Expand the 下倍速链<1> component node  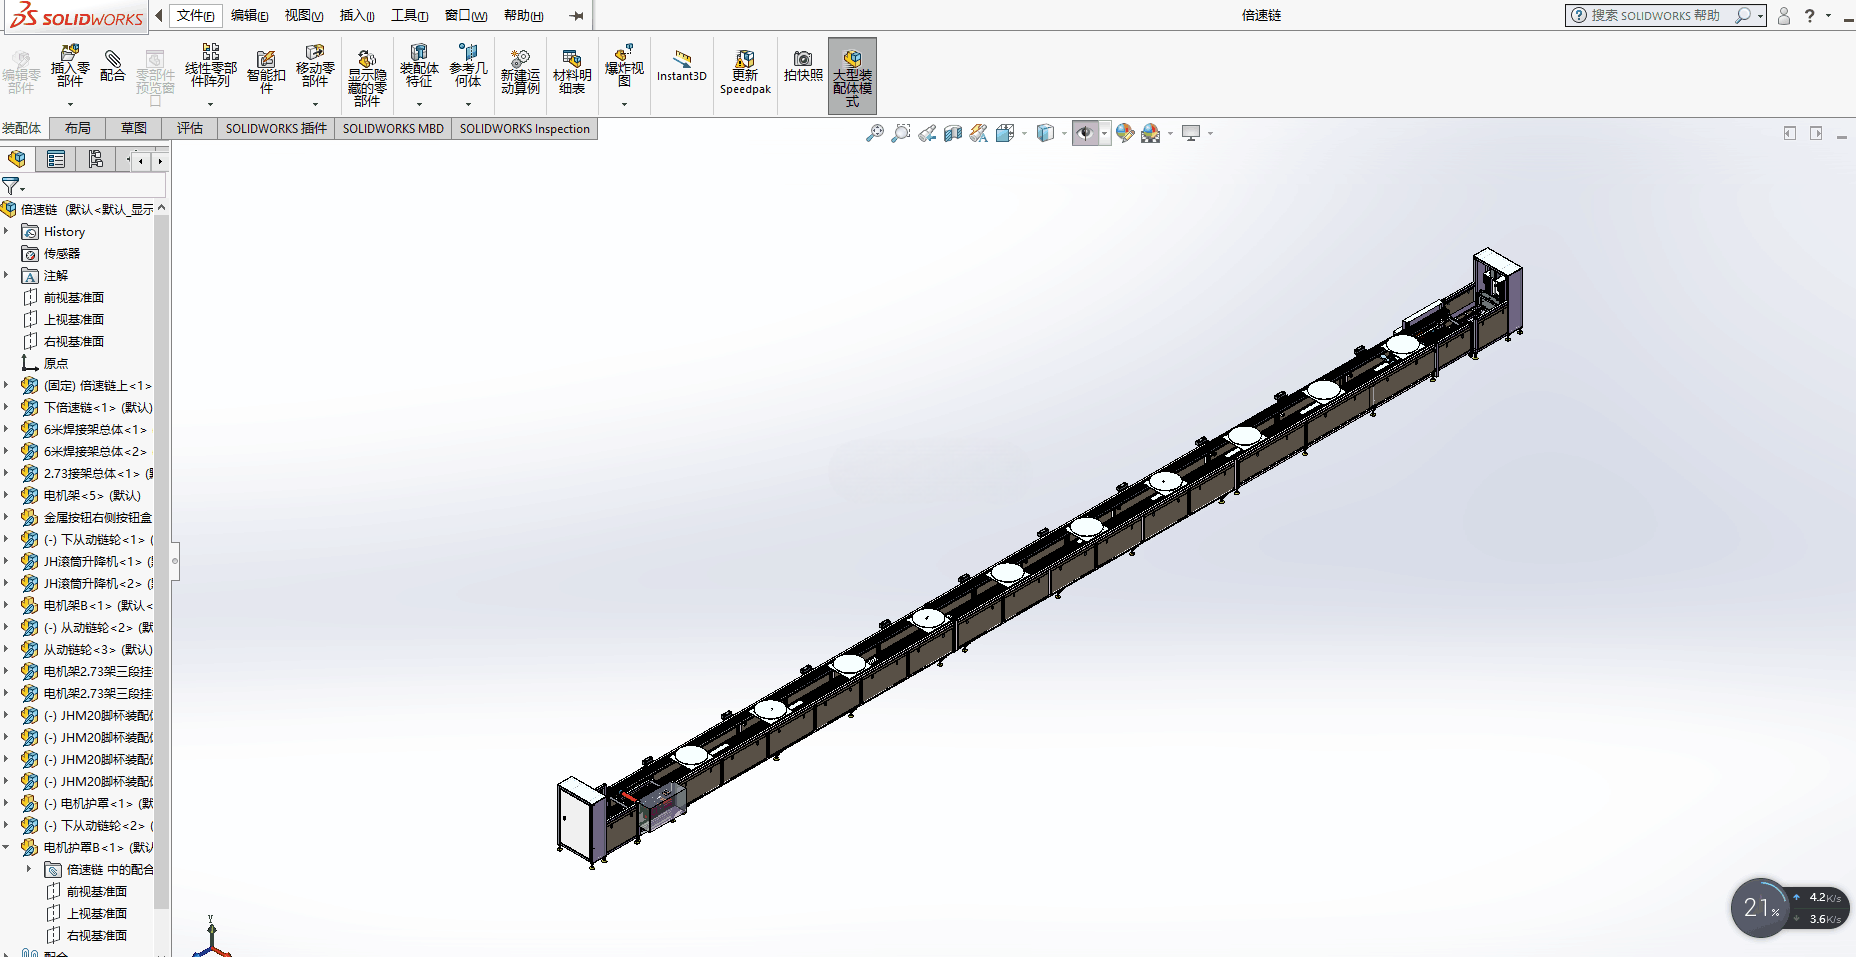pyautogui.click(x=6, y=407)
